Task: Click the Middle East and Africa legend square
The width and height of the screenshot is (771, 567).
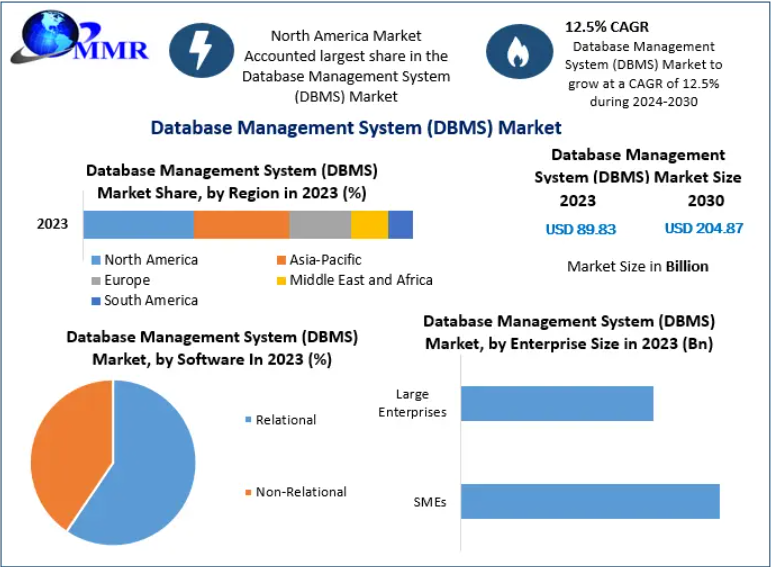Action: pos(280,281)
